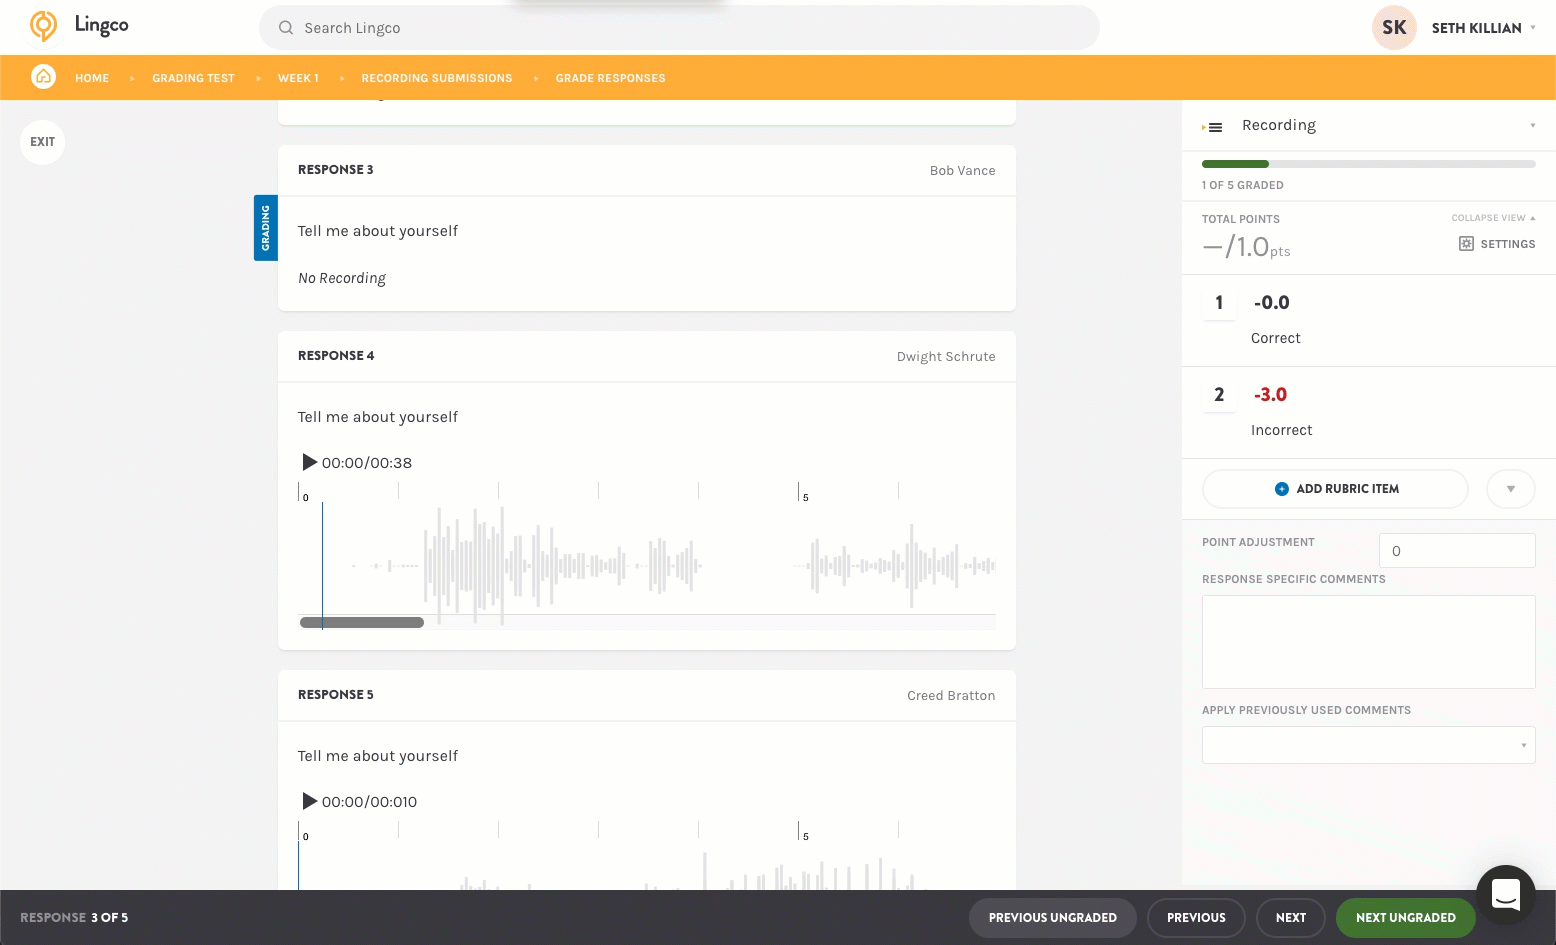Go to Grading Test breadcrumb
The height and width of the screenshot is (945, 1556).
193,78
